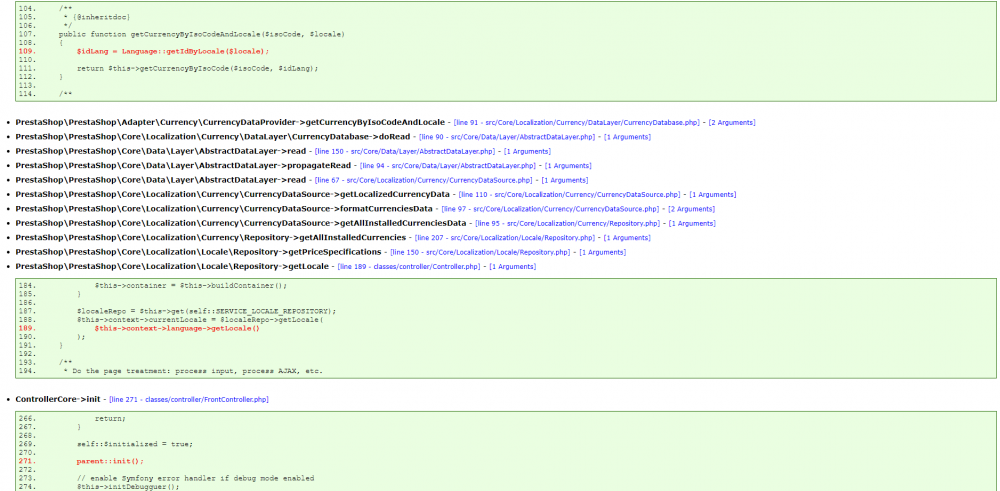Expand 2 Arguments for getCurrencyByIsoCodeAndLocale
The height and width of the screenshot is (491, 1000).
(x=732, y=122)
